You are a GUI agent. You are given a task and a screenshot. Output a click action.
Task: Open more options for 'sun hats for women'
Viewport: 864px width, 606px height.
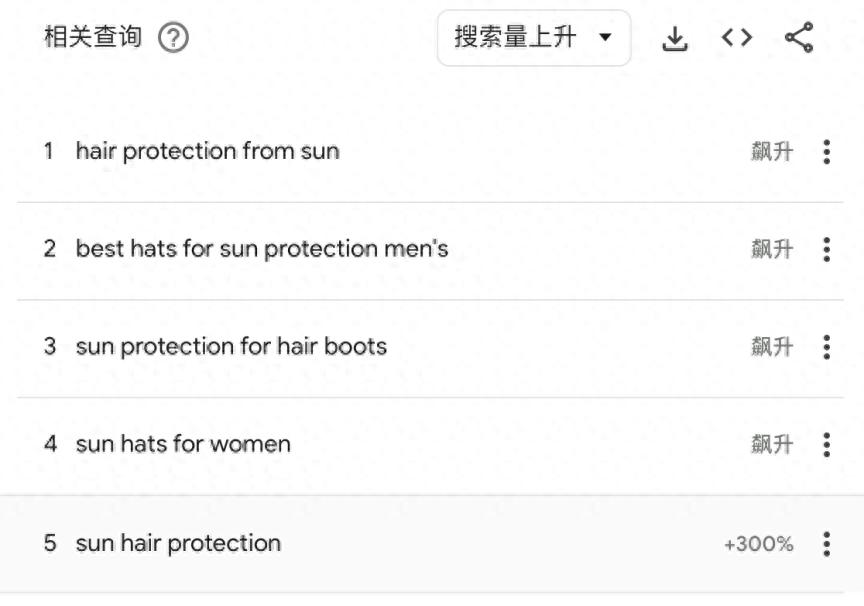coord(826,444)
